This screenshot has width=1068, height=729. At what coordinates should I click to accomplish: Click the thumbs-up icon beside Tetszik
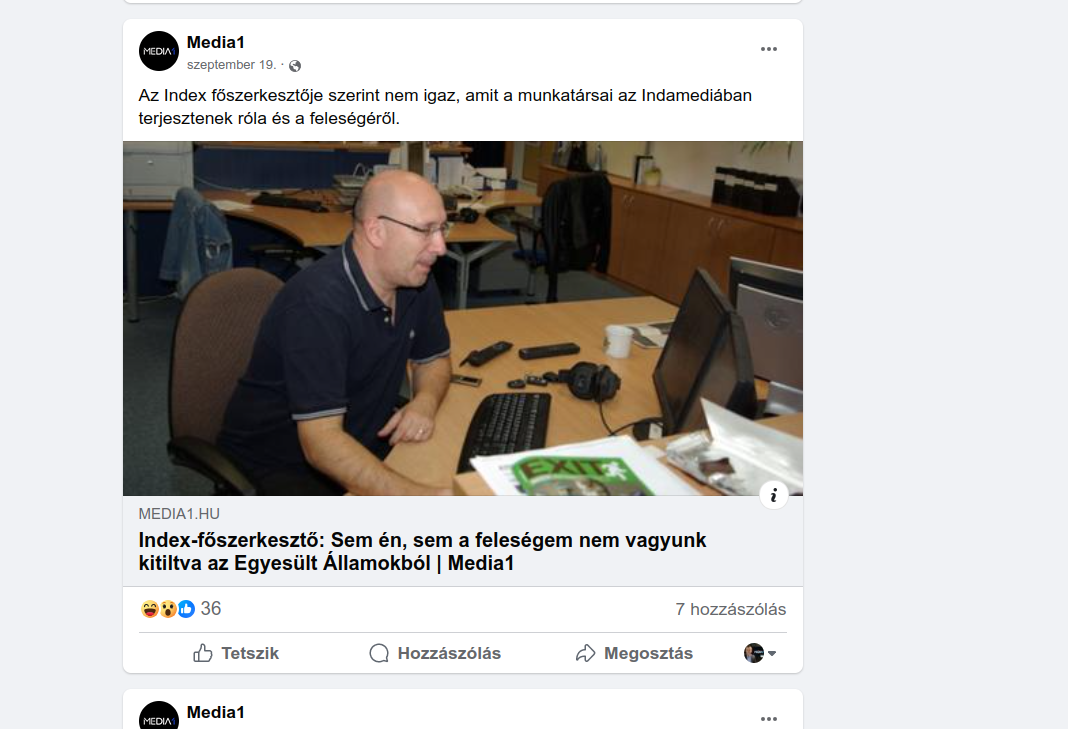tap(202, 653)
